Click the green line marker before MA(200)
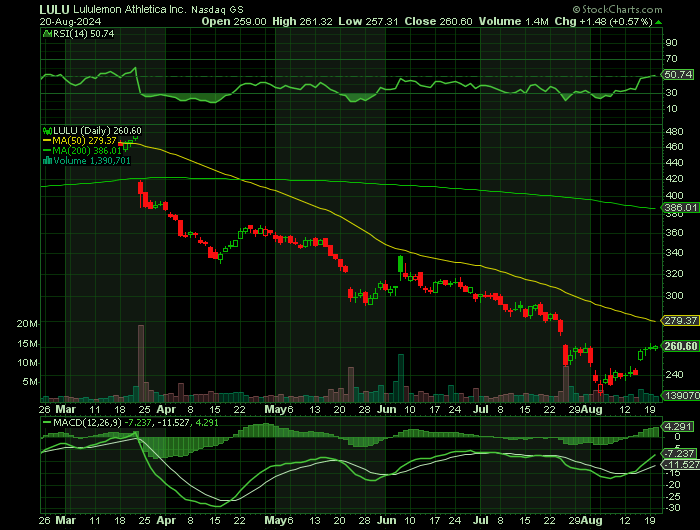This screenshot has height=530, width=700. (47, 151)
